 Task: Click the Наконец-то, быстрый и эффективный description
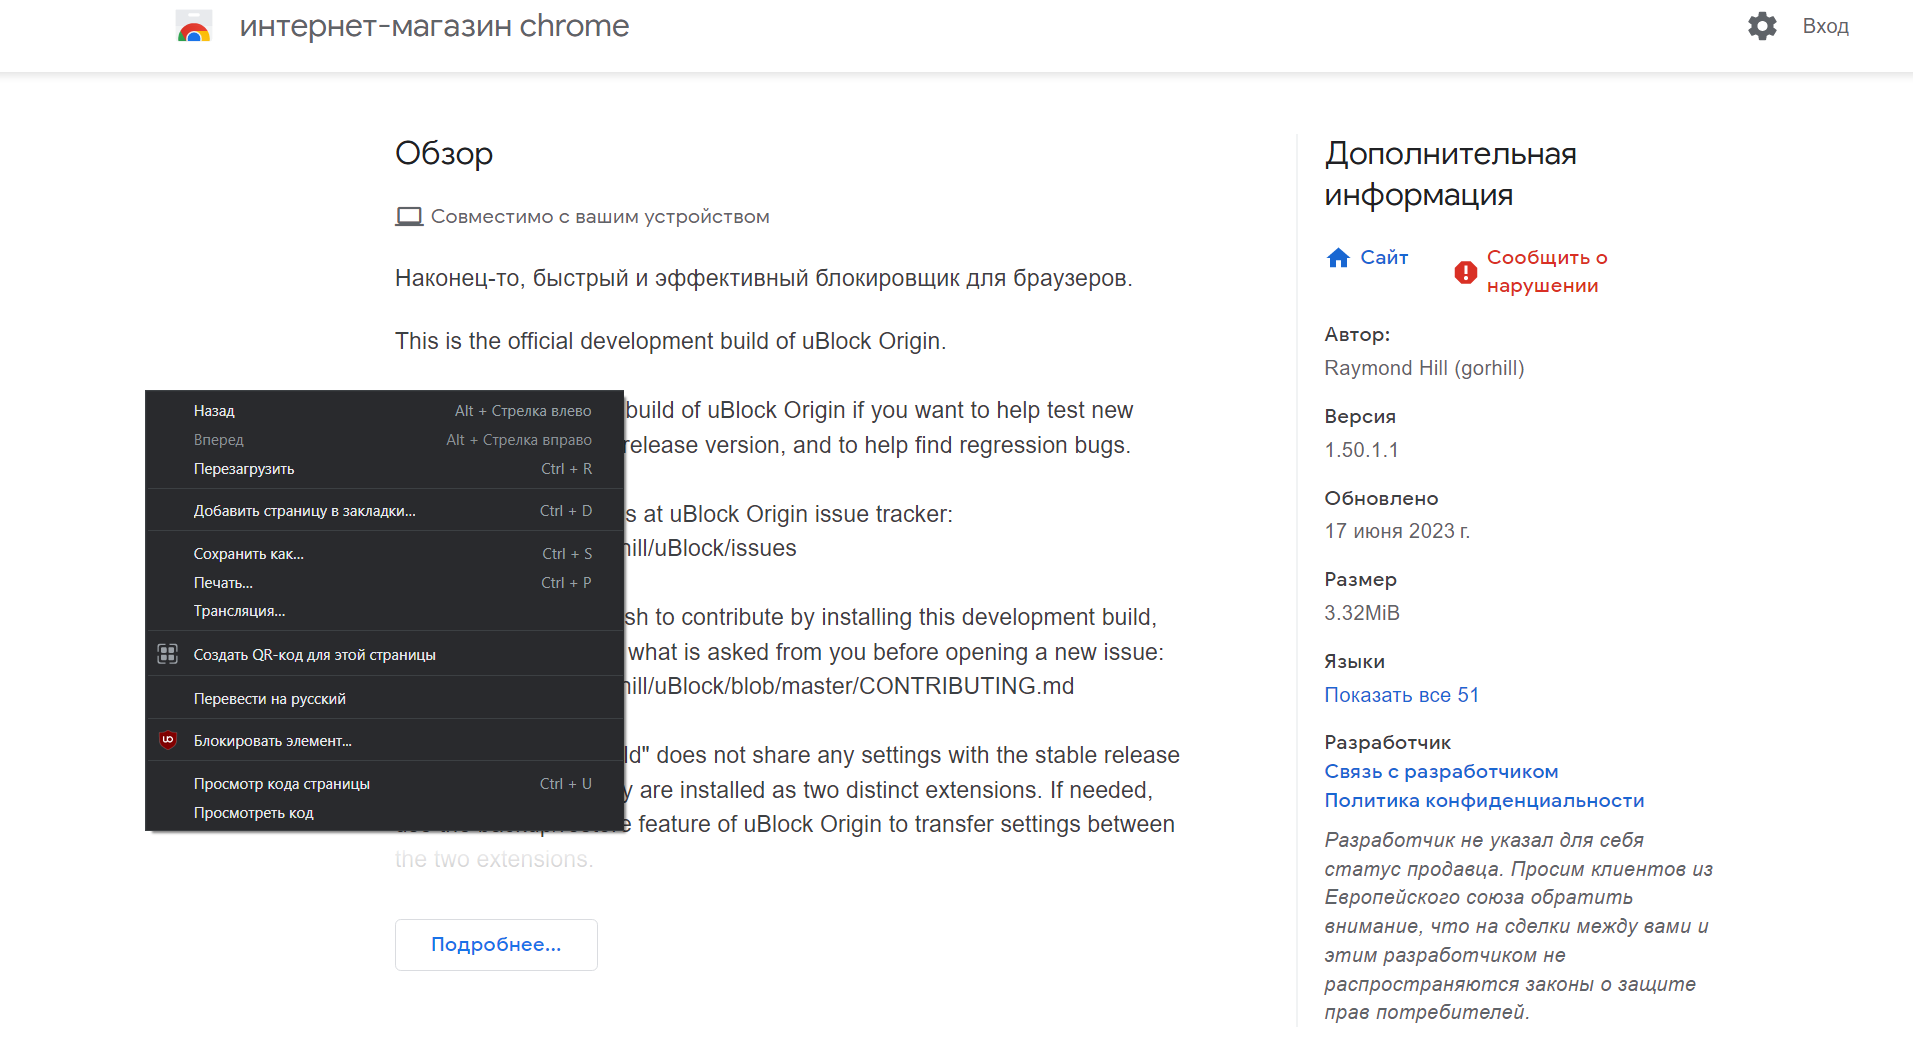coord(764,278)
